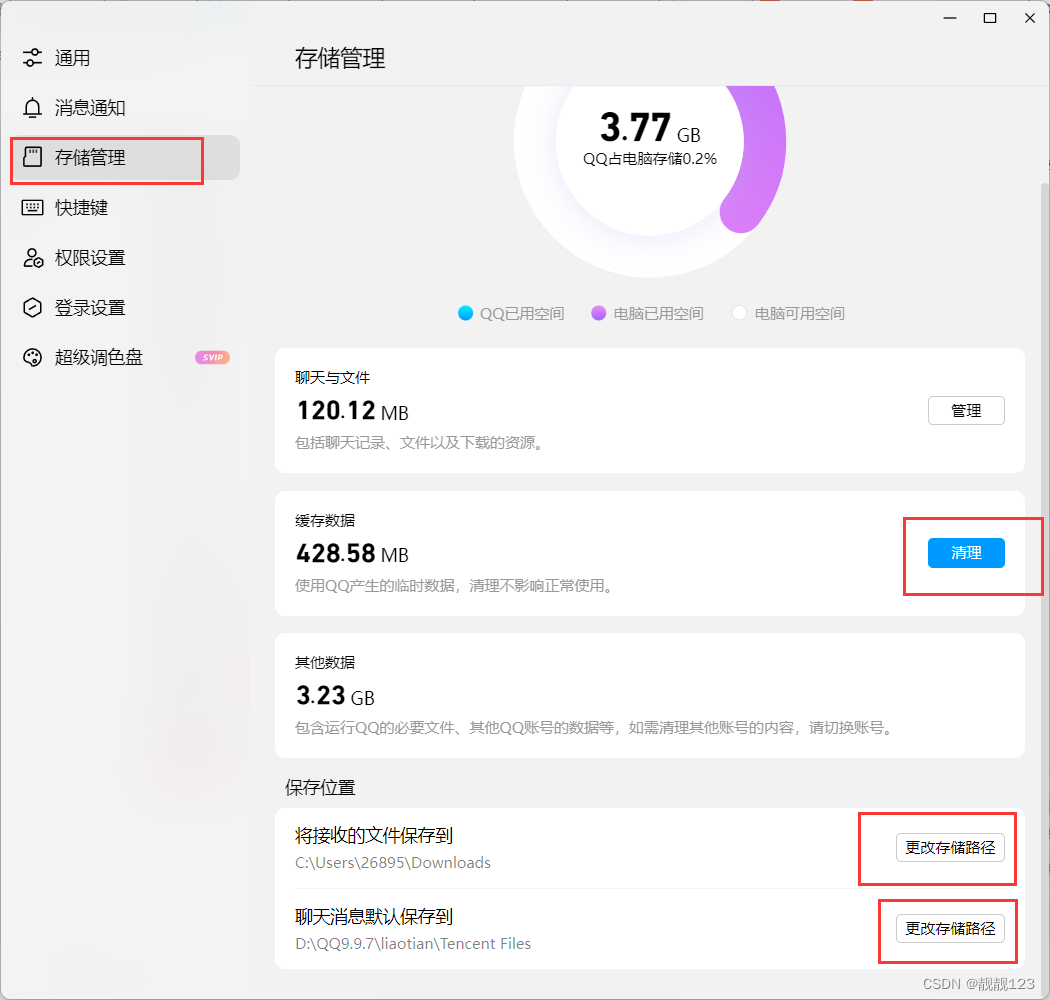Screen dimensions: 1050x1000
Task: Click the blue QQ已用空间 legend dot
Action: coord(465,313)
